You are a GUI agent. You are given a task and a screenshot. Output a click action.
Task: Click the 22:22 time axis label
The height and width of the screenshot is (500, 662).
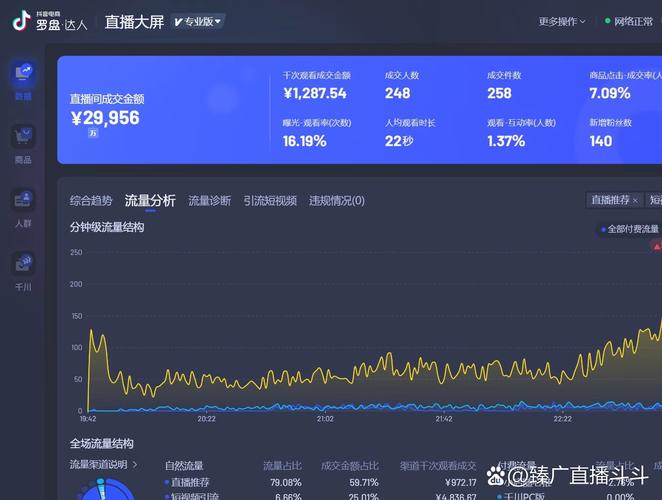coord(562,419)
